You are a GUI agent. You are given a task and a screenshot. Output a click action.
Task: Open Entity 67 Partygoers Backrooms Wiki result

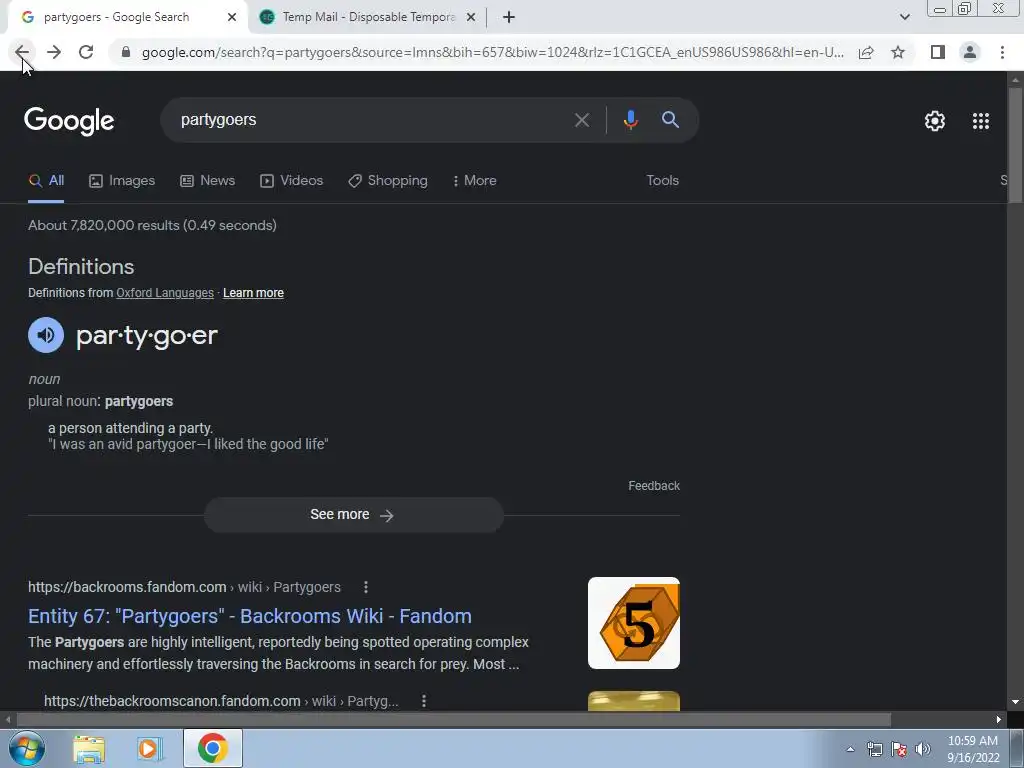point(249,616)
